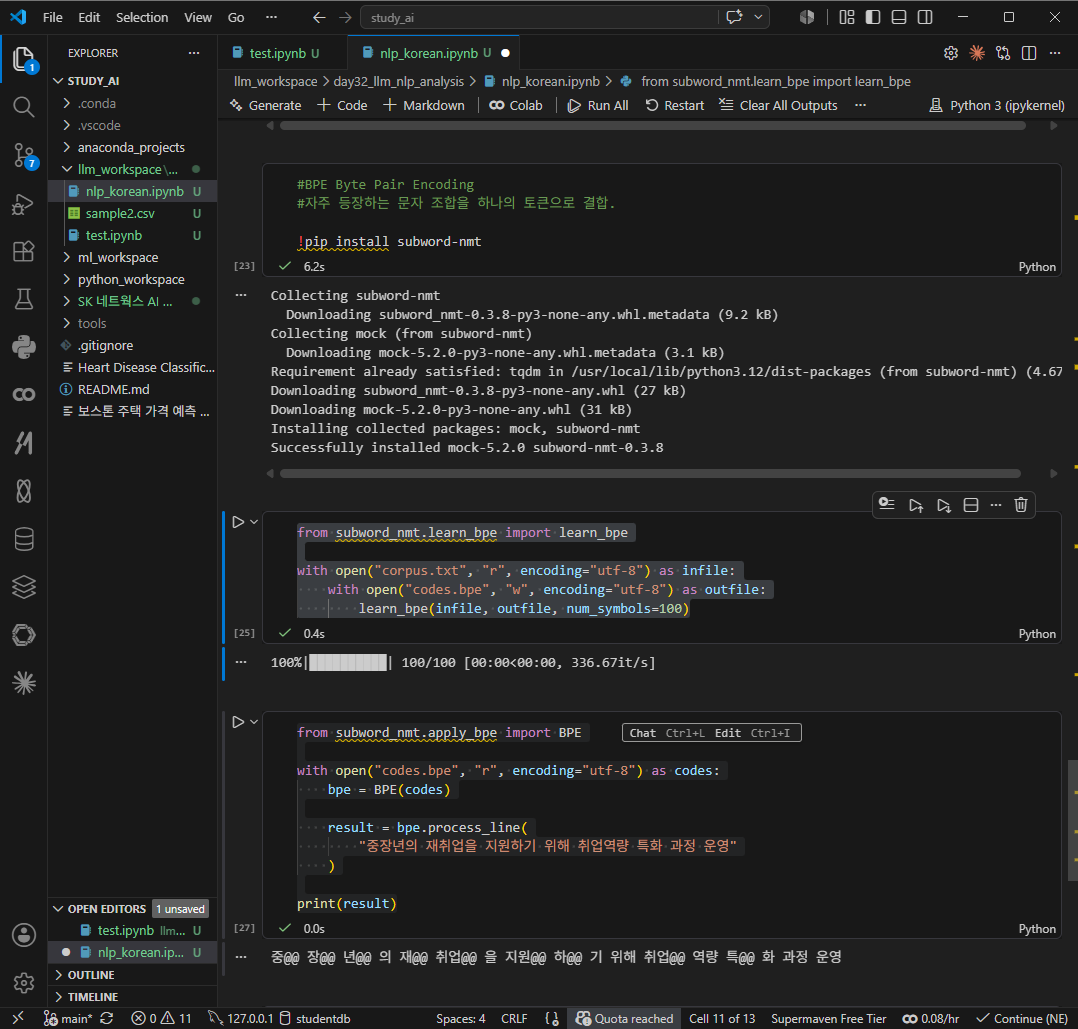Open the Copilot chat icon in title bar
This screenshot has height=1029, width=1078.
coord(734,17)
